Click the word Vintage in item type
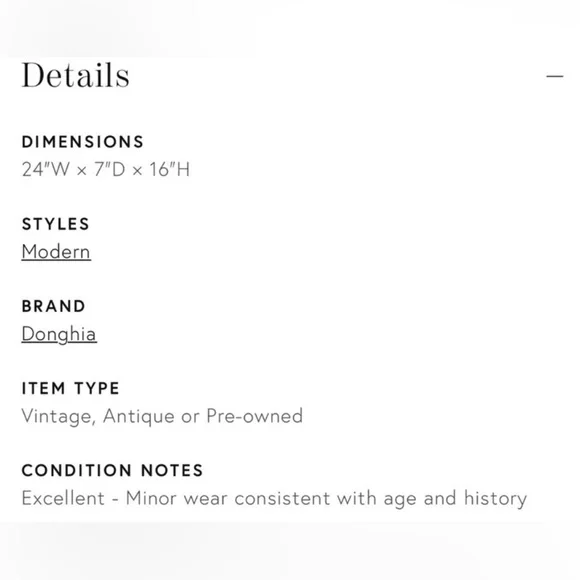 point(59,417)
